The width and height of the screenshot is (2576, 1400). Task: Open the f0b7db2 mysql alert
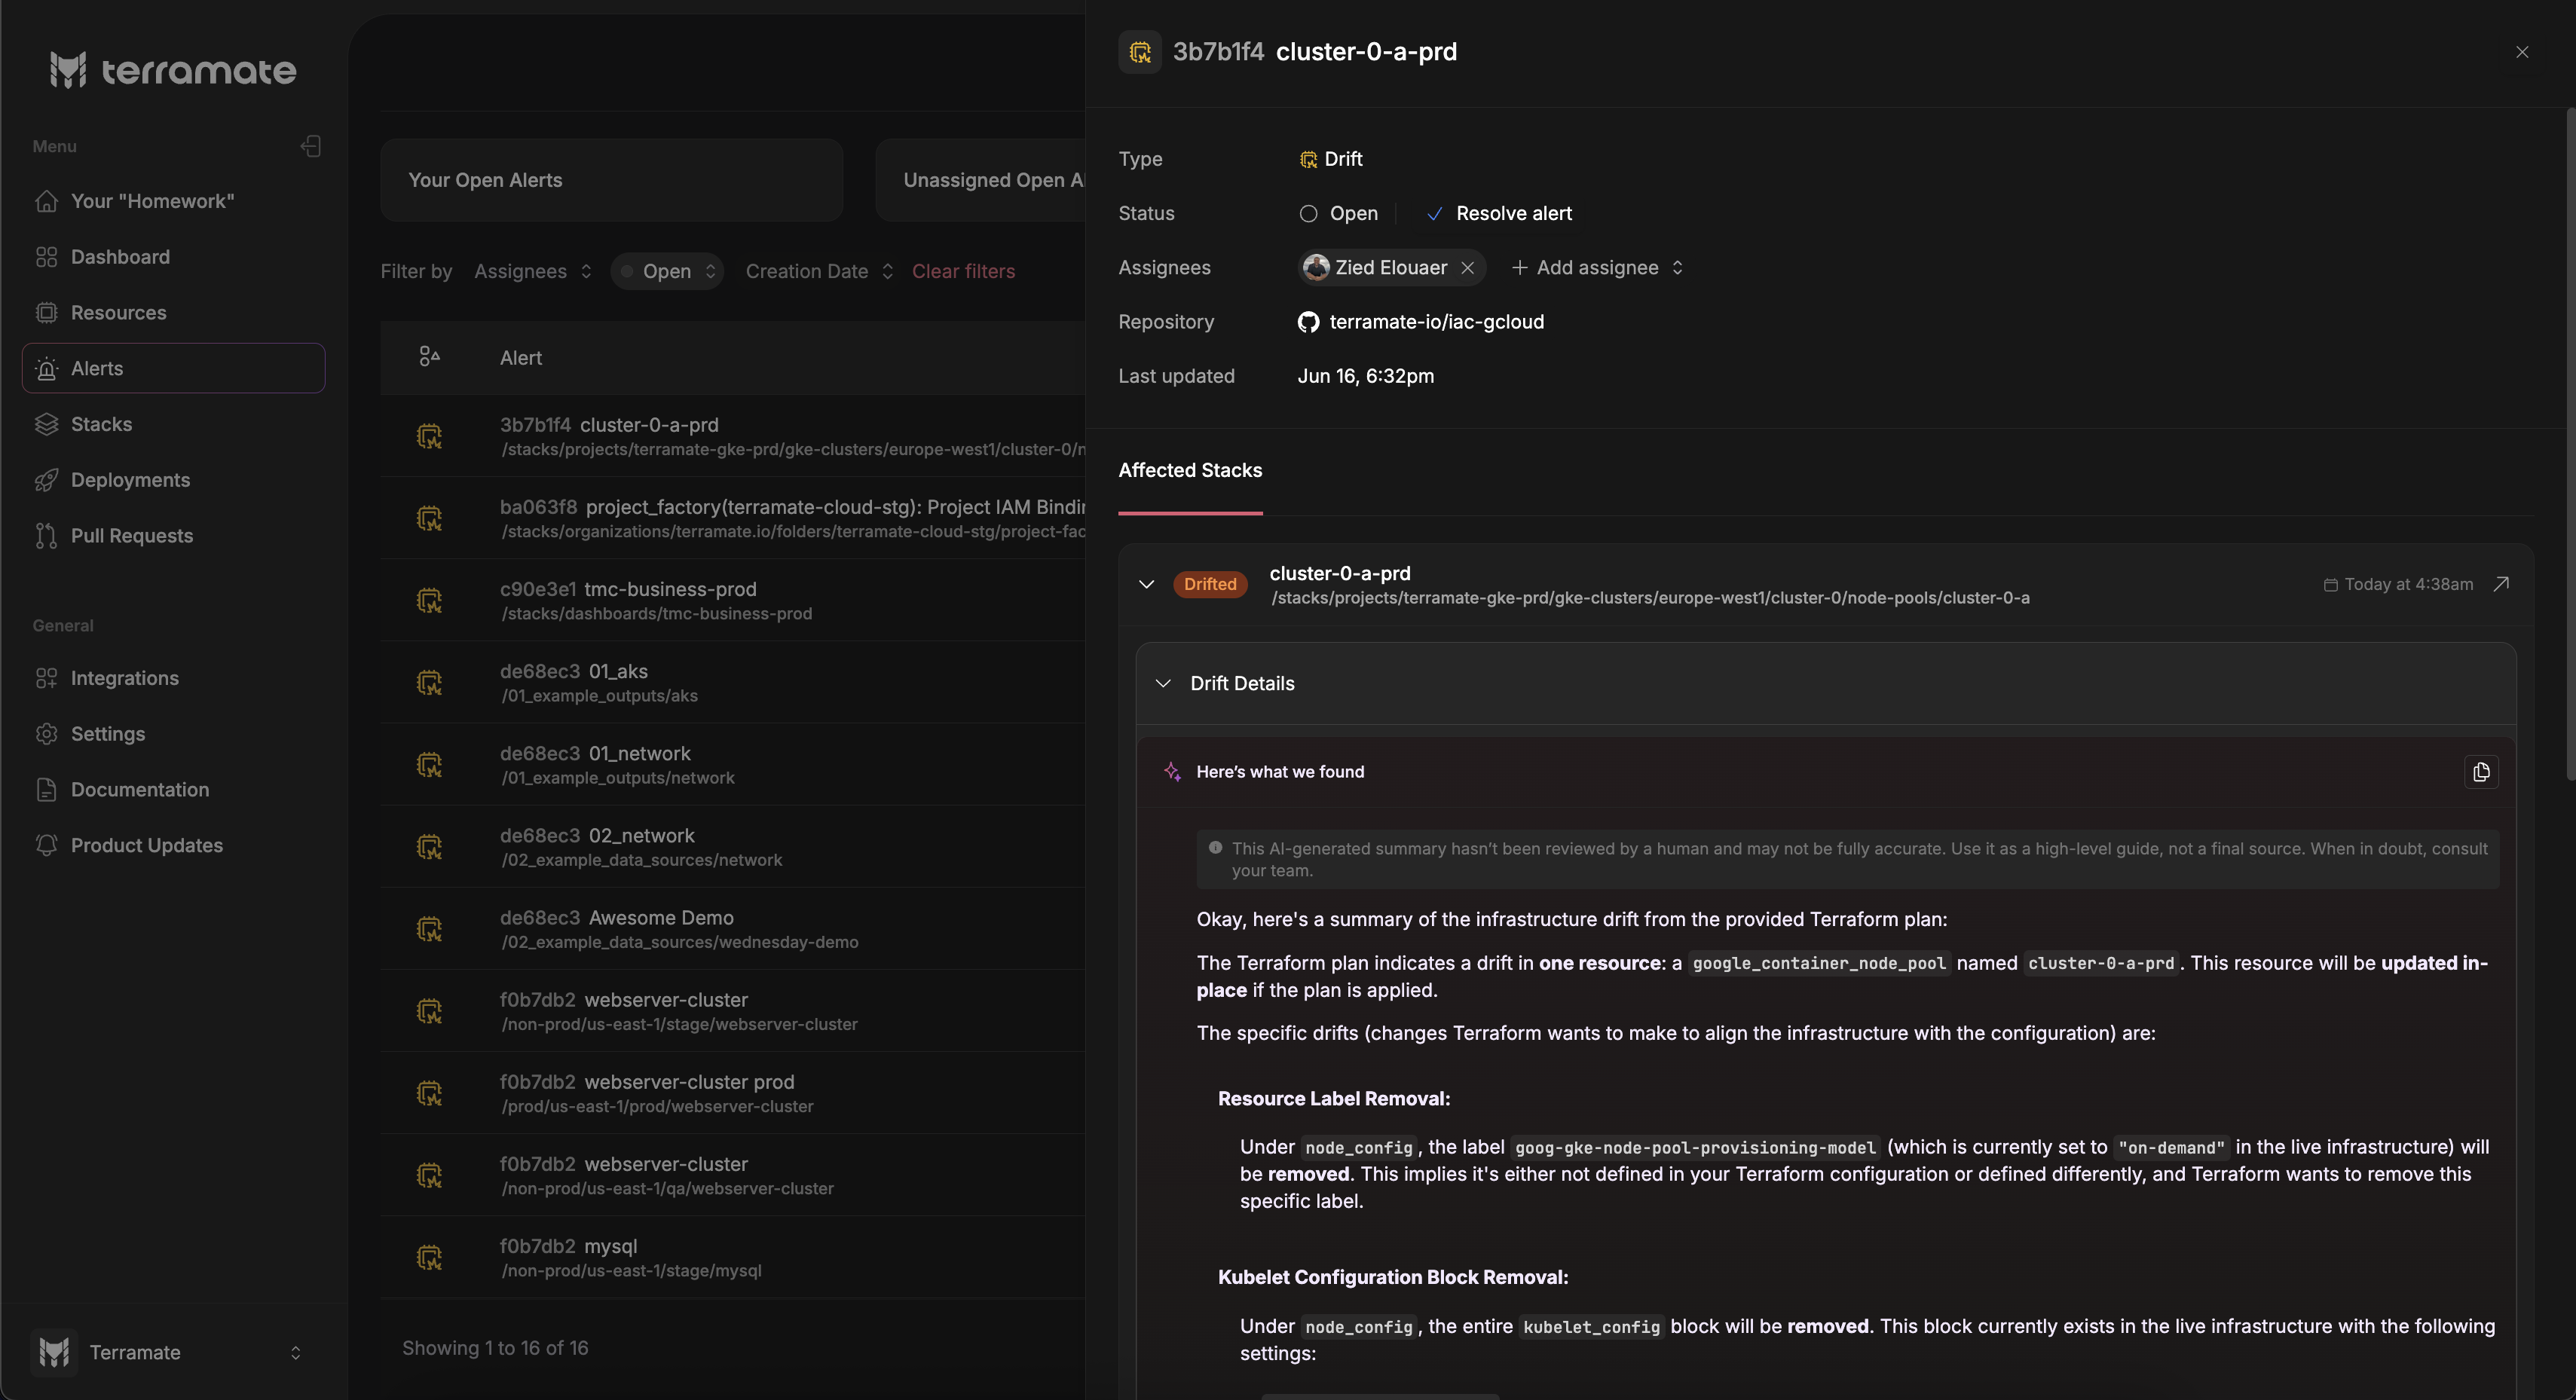pos(732,1257)
